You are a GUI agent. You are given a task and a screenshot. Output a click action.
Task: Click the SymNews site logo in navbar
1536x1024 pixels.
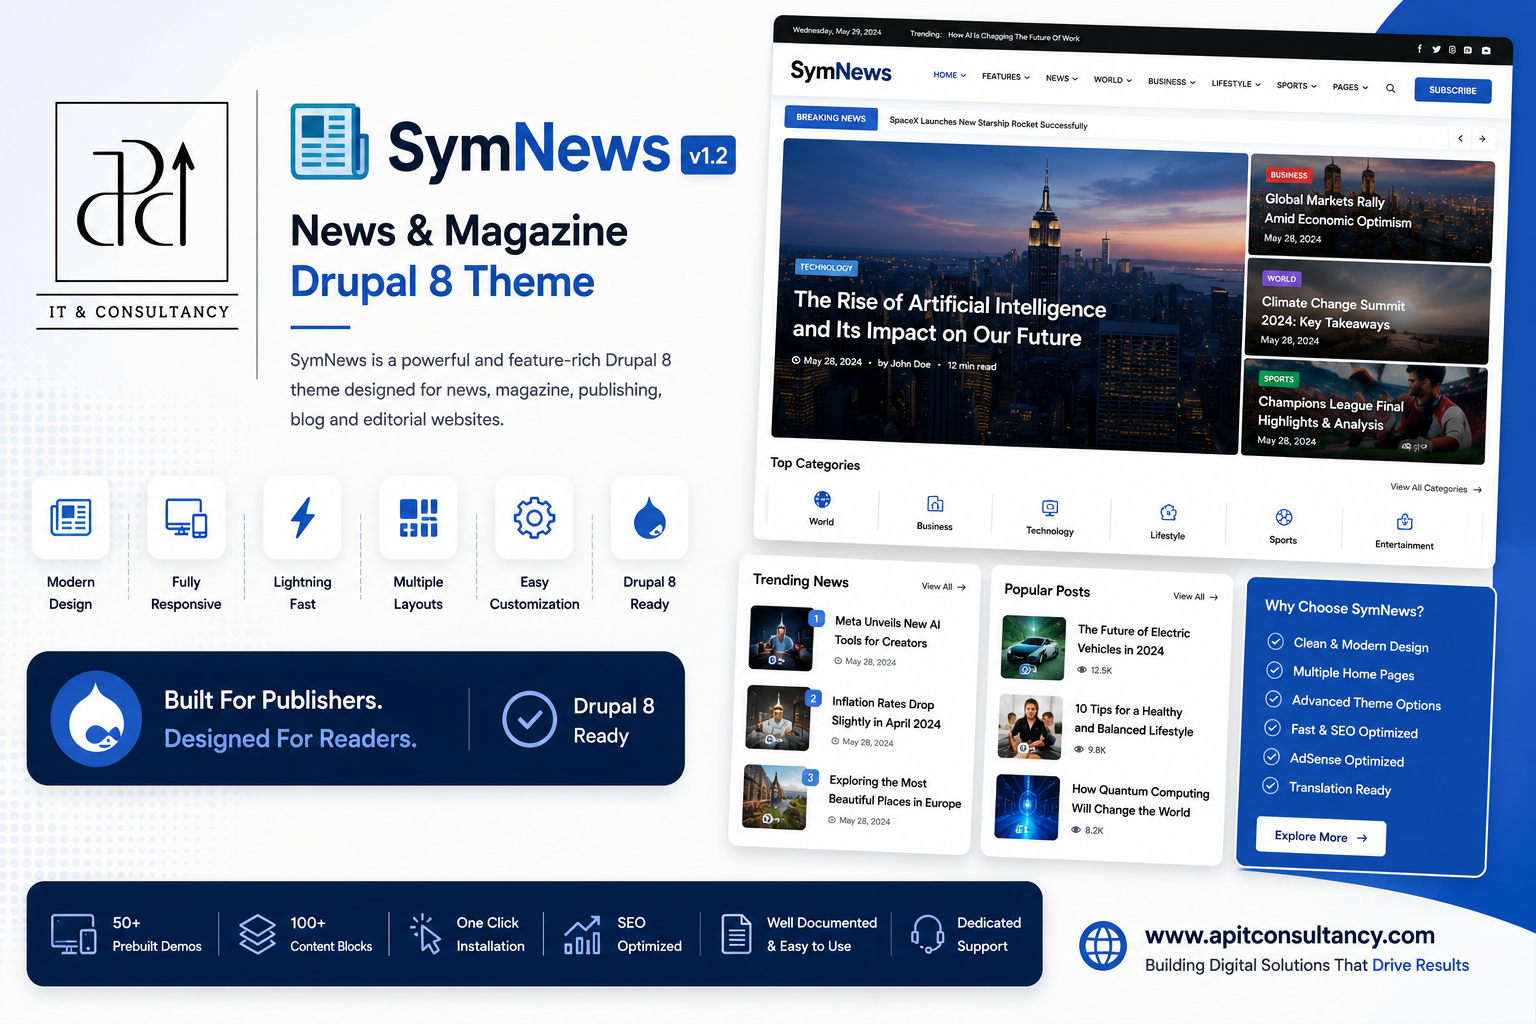(x=841, y=71)
